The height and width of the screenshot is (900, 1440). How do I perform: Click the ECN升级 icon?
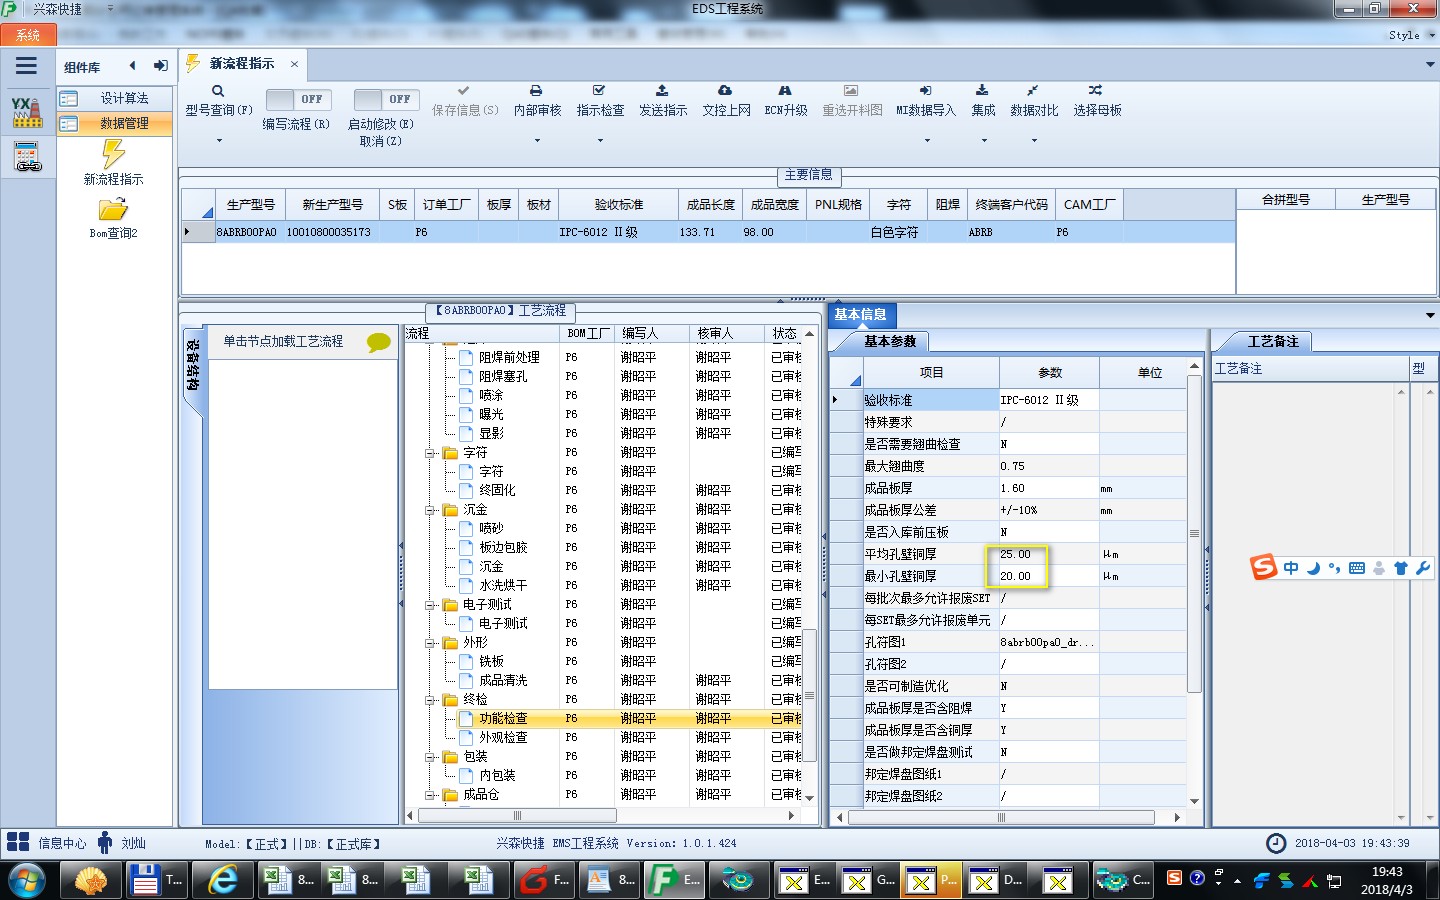[x=785, y=91]
